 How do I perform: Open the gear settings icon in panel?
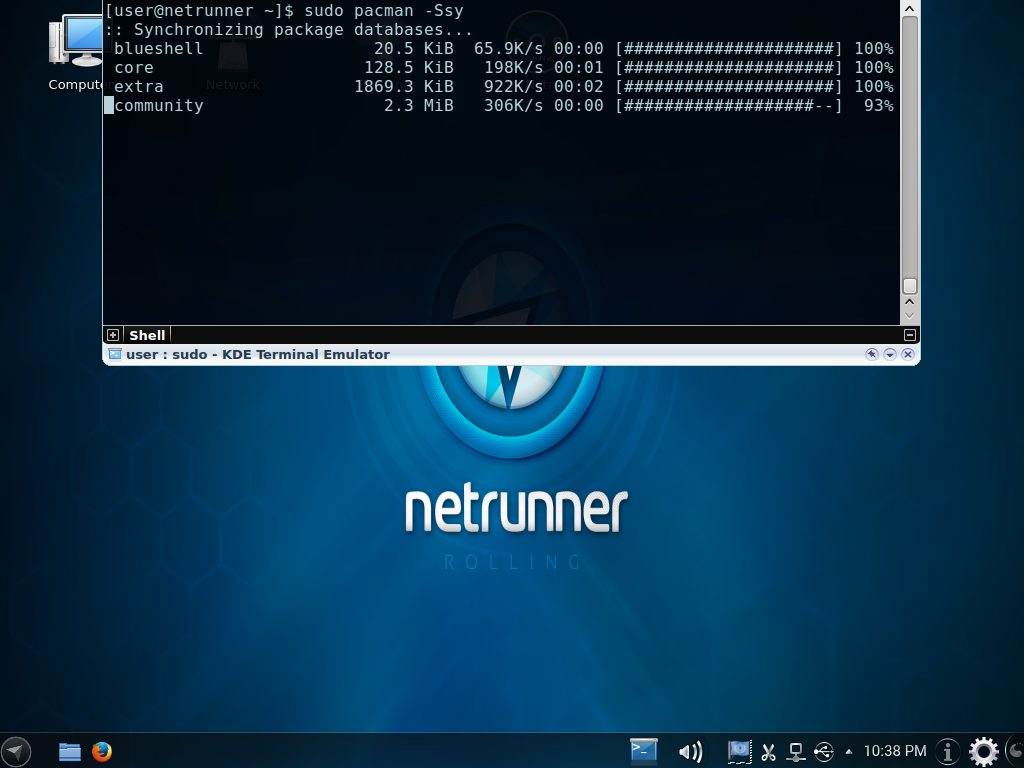pos(984,752)
